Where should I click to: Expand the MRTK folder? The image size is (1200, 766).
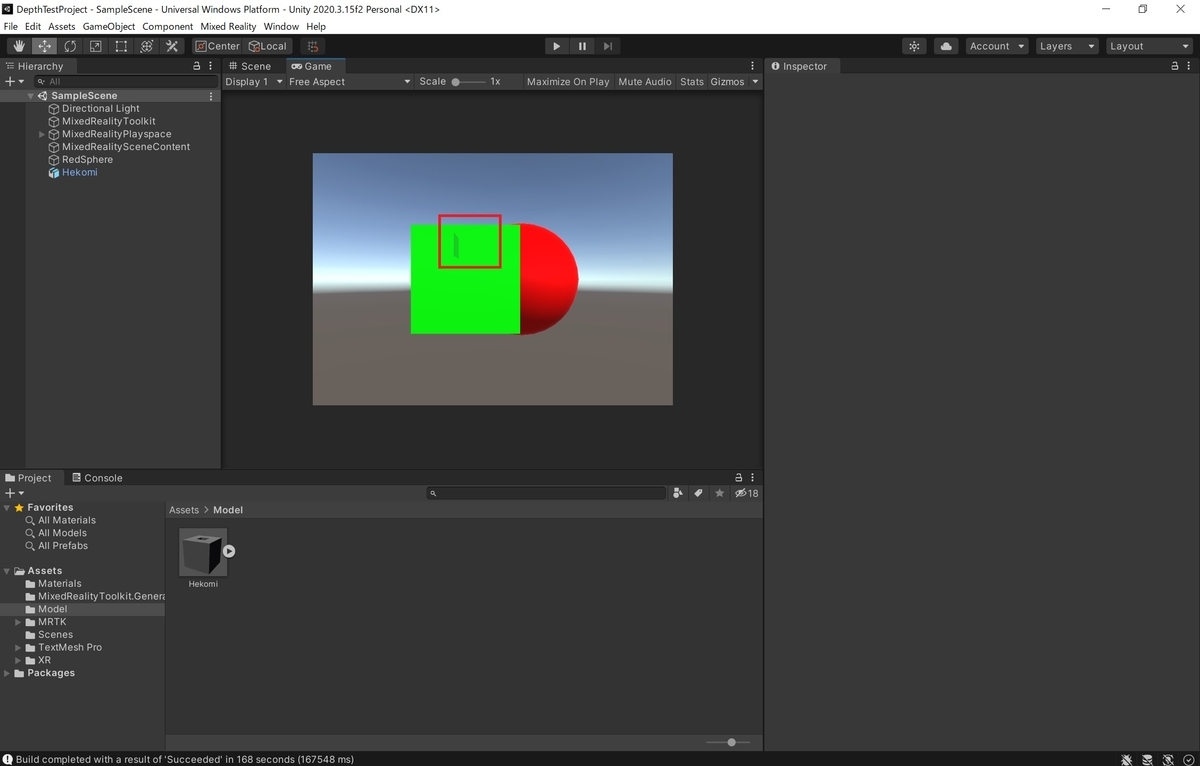coord(18,622)
